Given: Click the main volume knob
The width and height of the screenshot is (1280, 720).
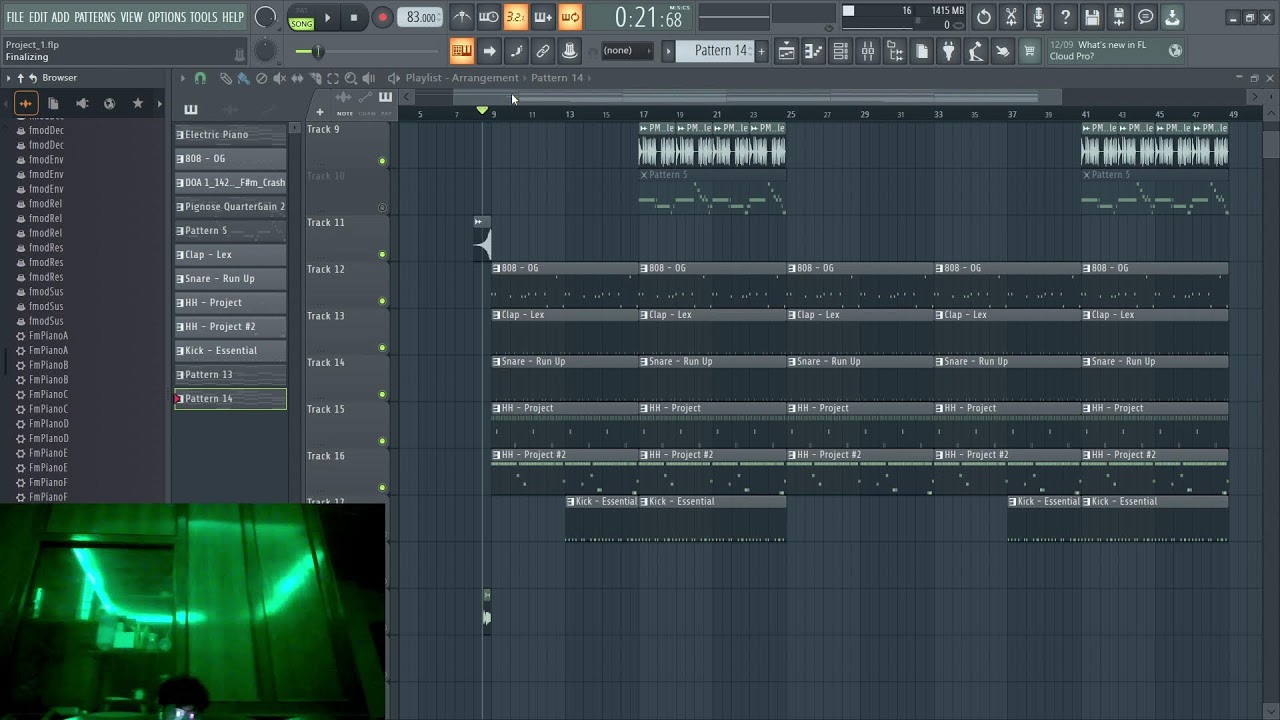Looking at the screenshot, I should 265,17.
